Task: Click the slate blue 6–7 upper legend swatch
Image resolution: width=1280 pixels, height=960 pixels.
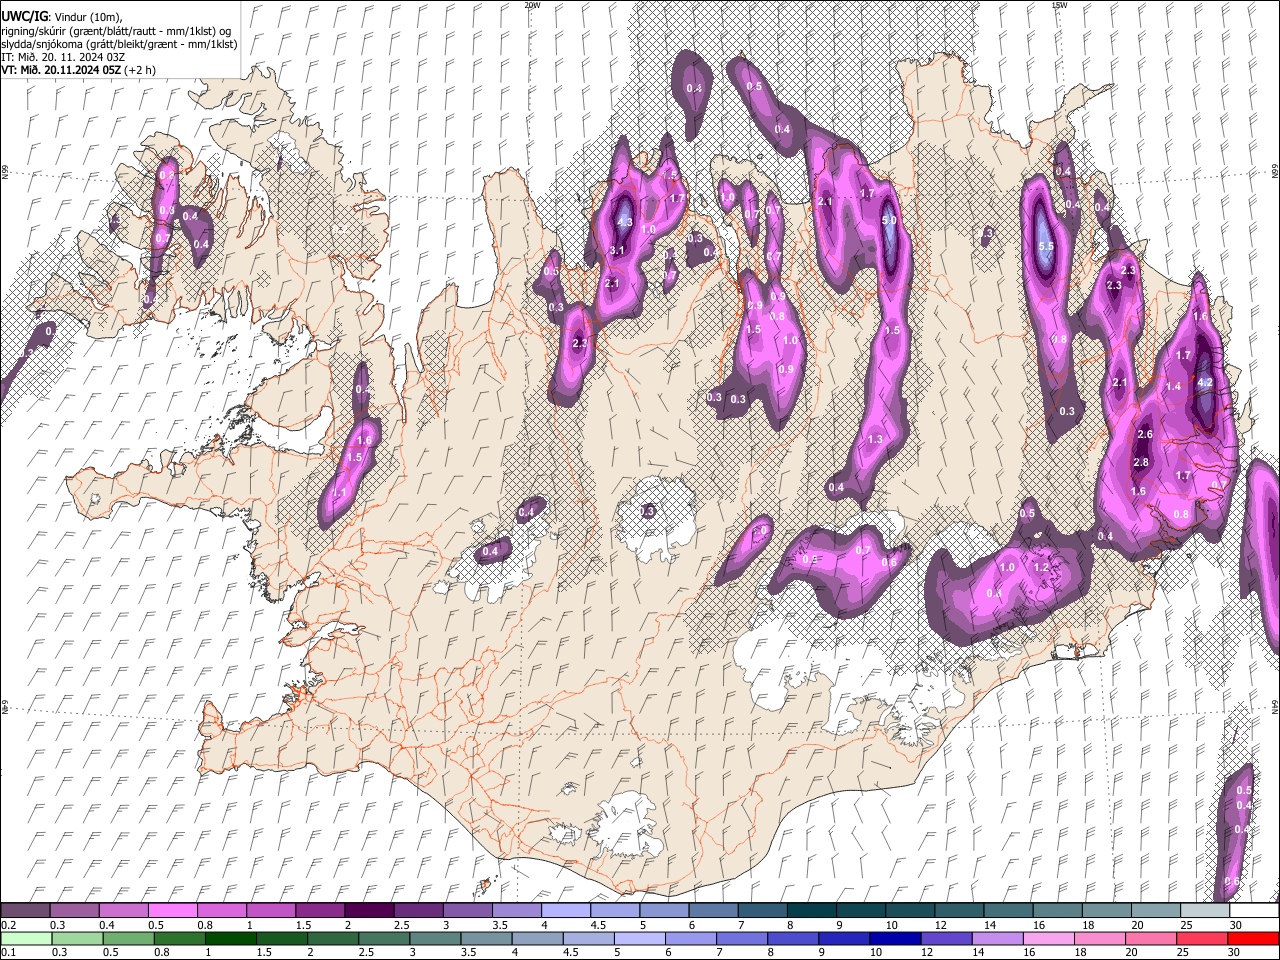Action: tap(714, 911)
